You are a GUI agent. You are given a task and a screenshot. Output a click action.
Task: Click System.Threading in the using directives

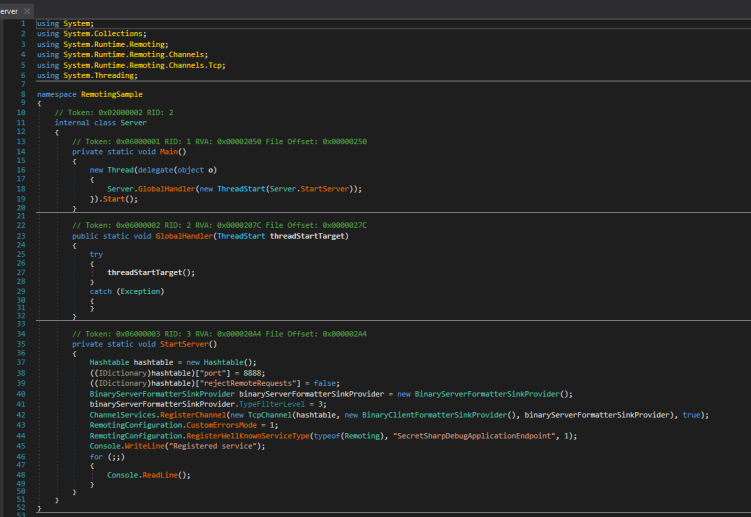(x=98, y=75)
